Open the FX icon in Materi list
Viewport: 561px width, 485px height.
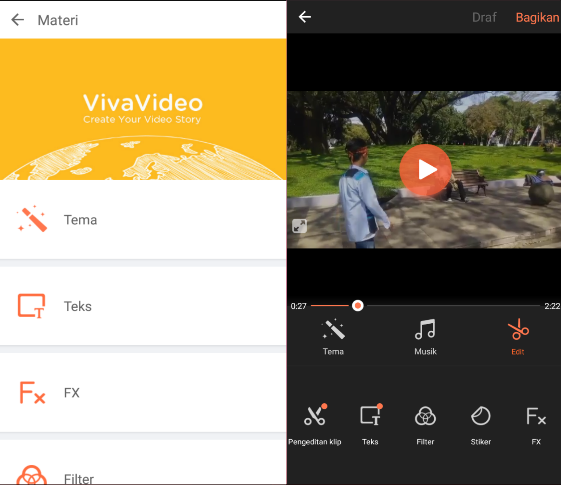(x=32, y=392)
